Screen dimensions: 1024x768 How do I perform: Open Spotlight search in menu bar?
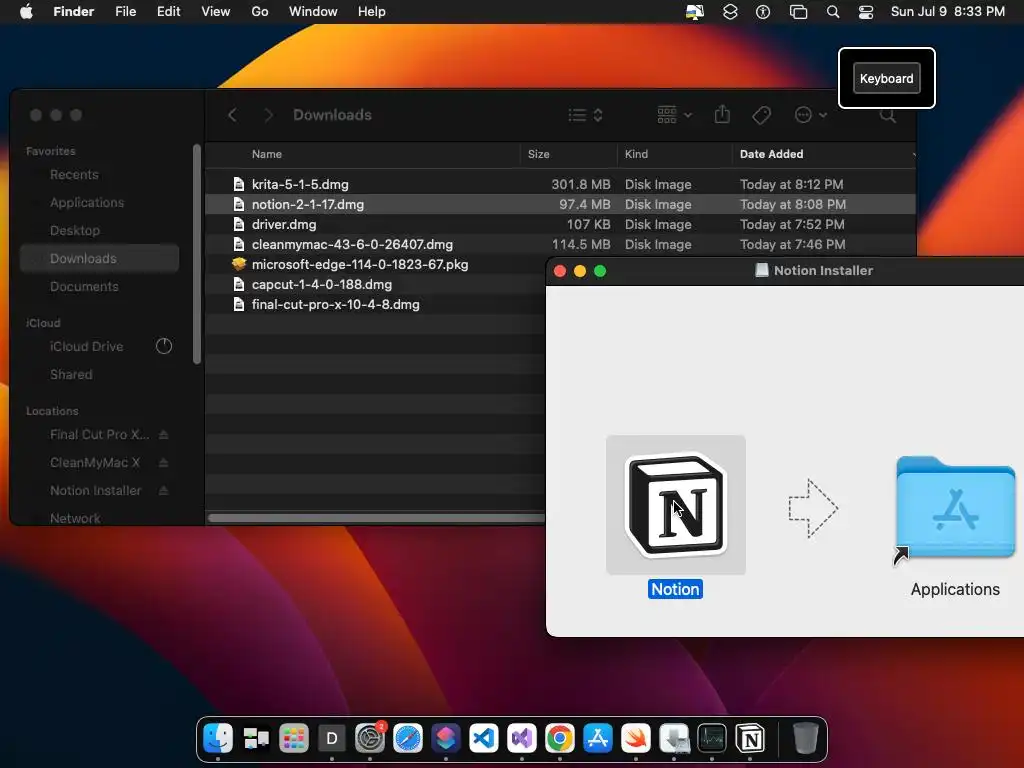[833, 12]
